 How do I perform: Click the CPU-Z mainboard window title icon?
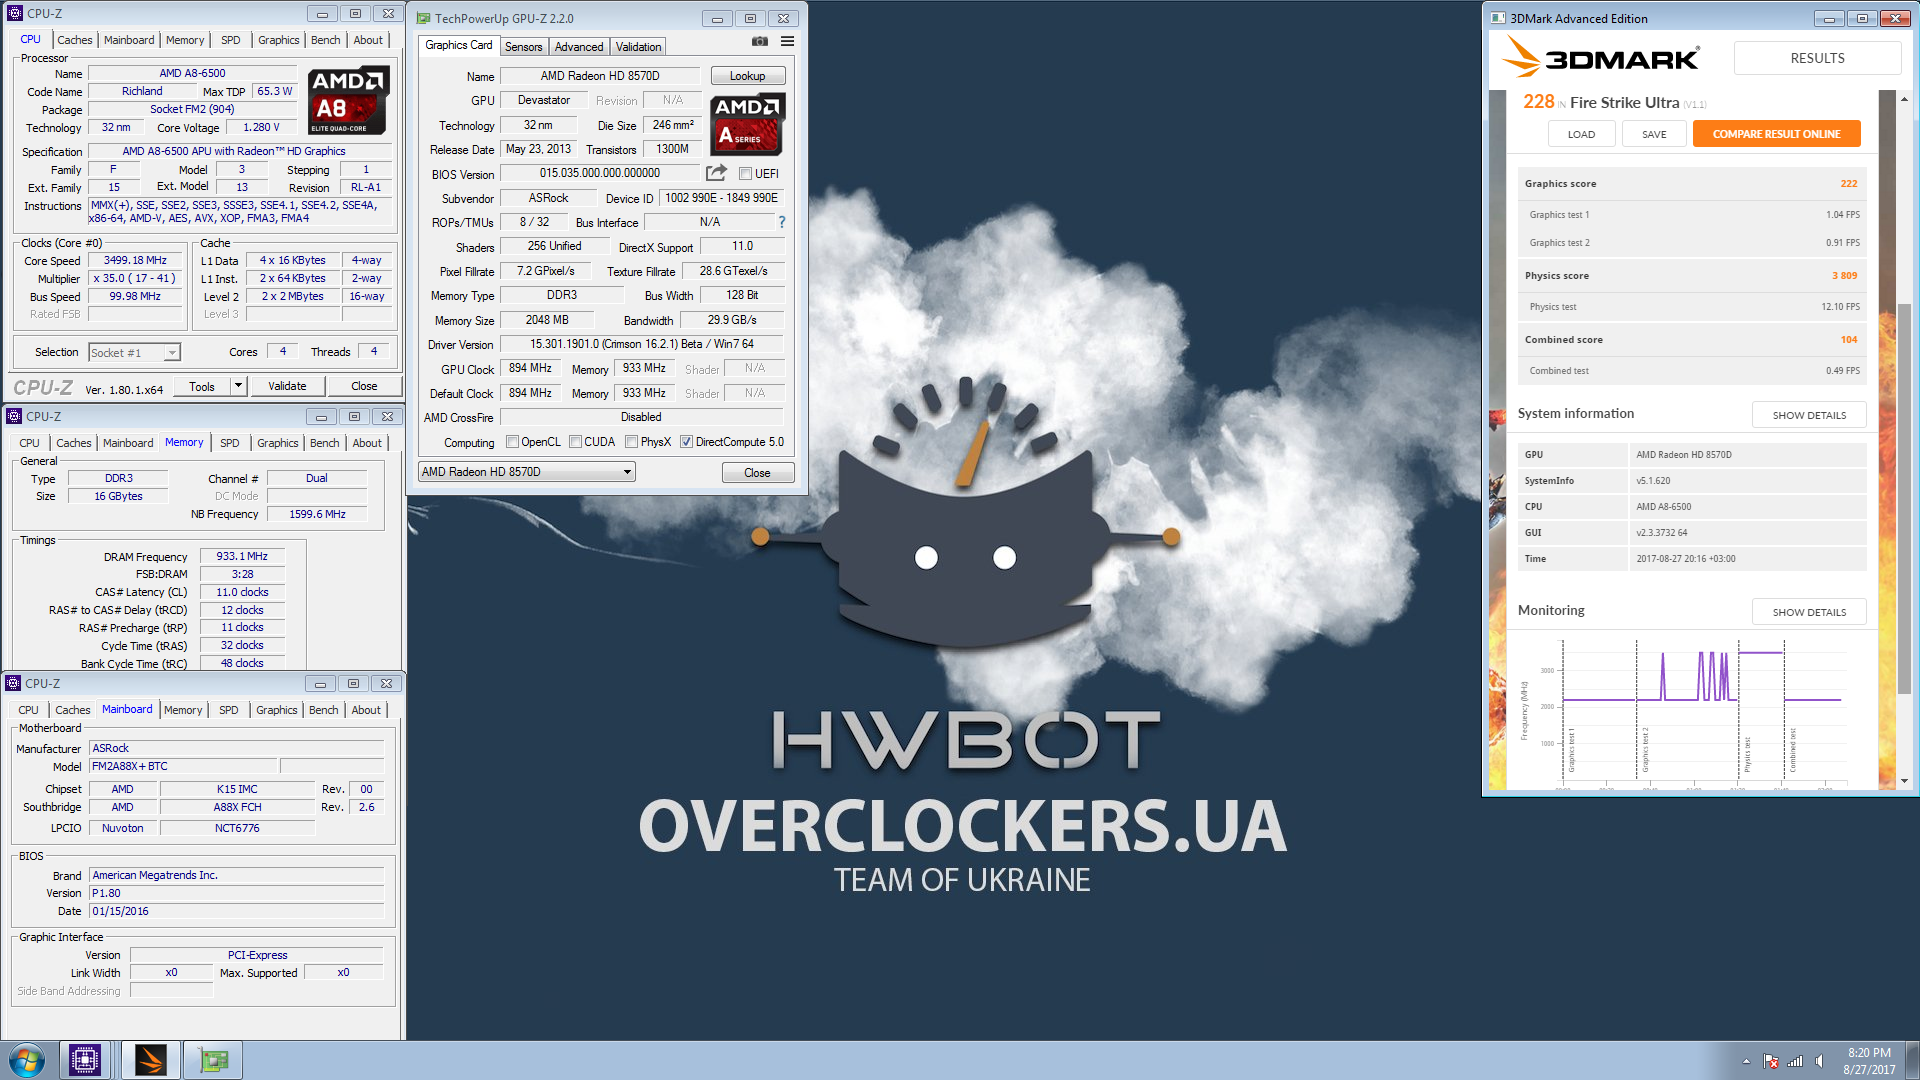click(13, 683)
